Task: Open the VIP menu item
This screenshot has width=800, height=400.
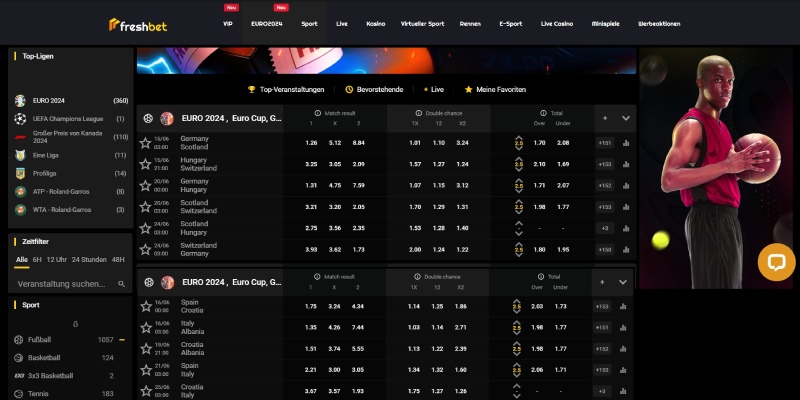Action: click(x=228, y=24)
